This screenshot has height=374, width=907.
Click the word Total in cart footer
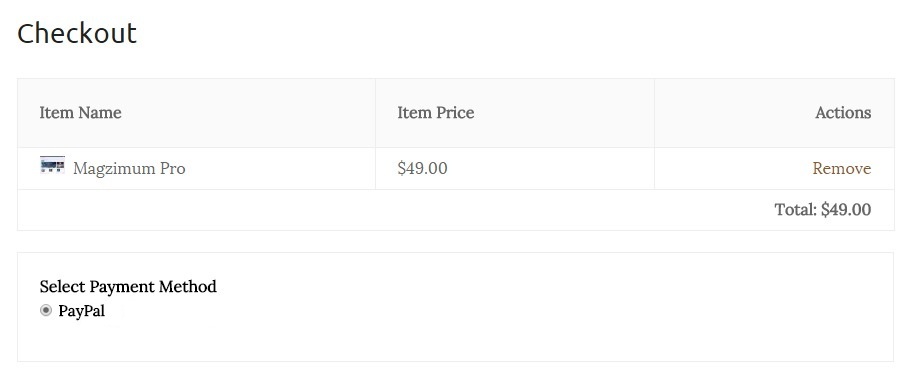tap(795, 209)
